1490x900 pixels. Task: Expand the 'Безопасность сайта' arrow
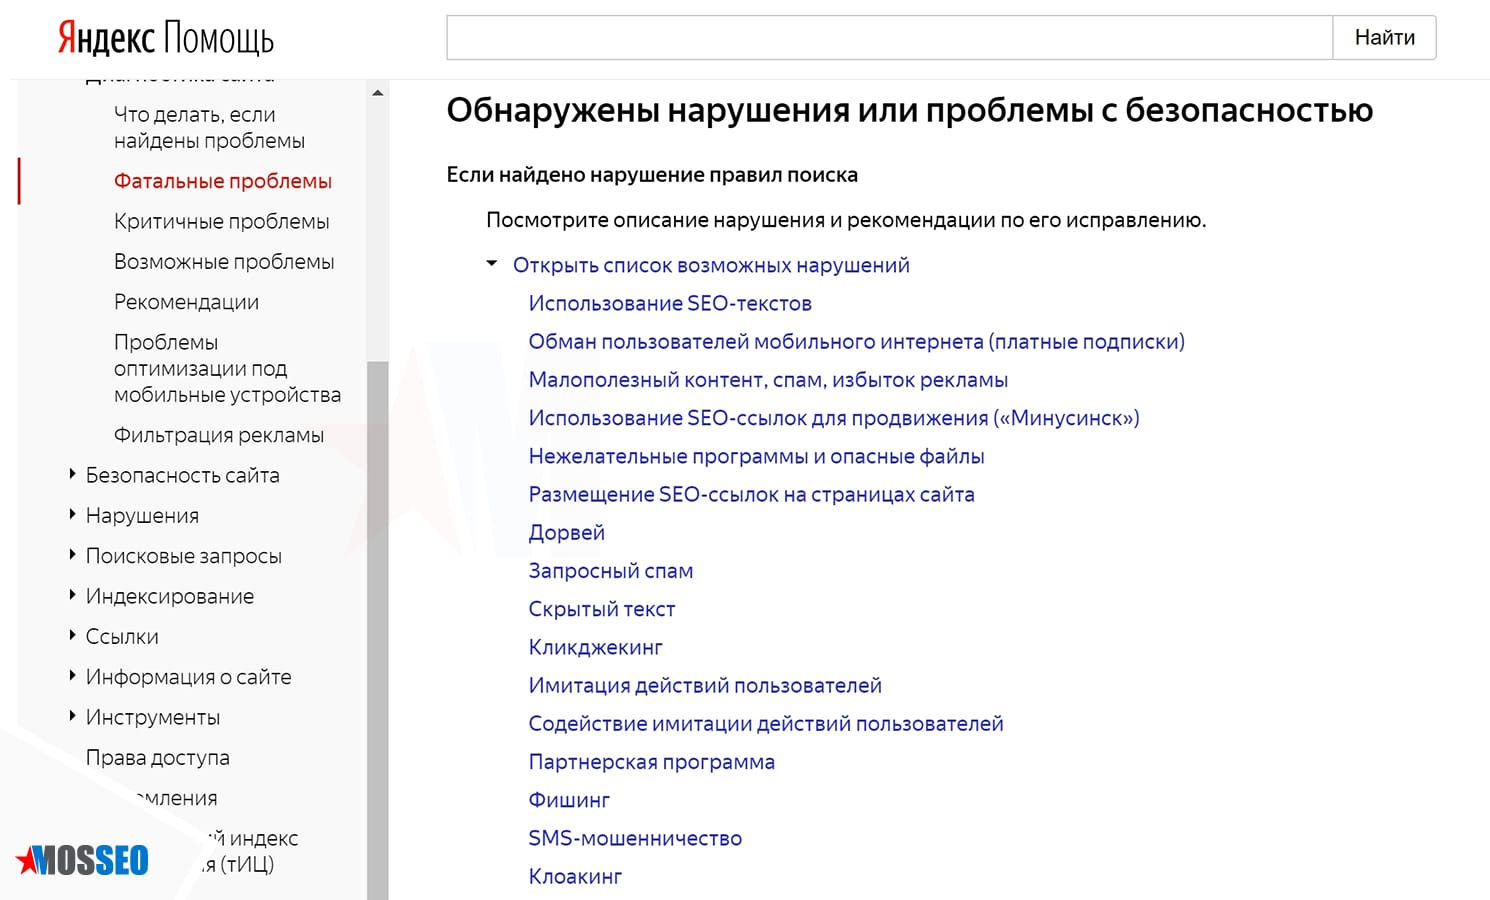(72, 474)
